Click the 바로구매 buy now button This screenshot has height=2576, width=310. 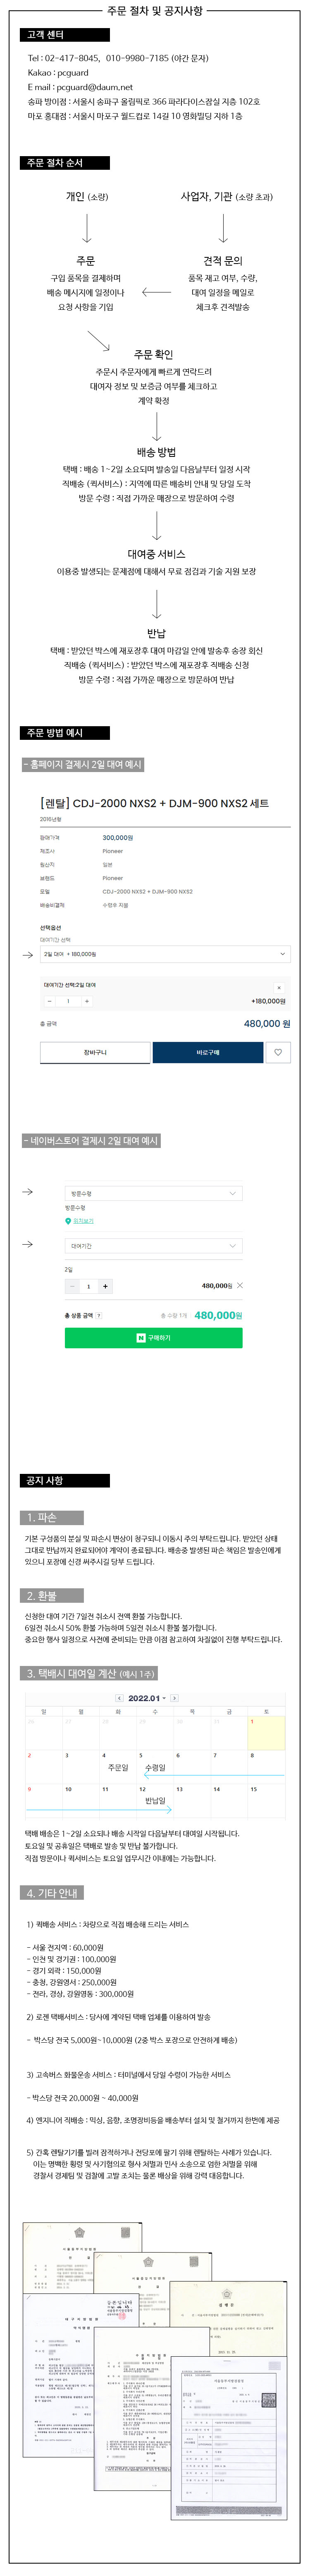pos(208,1052)
